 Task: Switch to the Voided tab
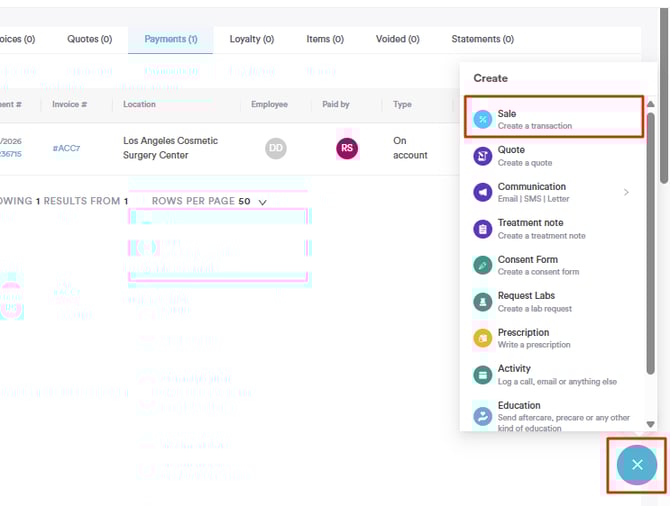click(x=400, y=39)
